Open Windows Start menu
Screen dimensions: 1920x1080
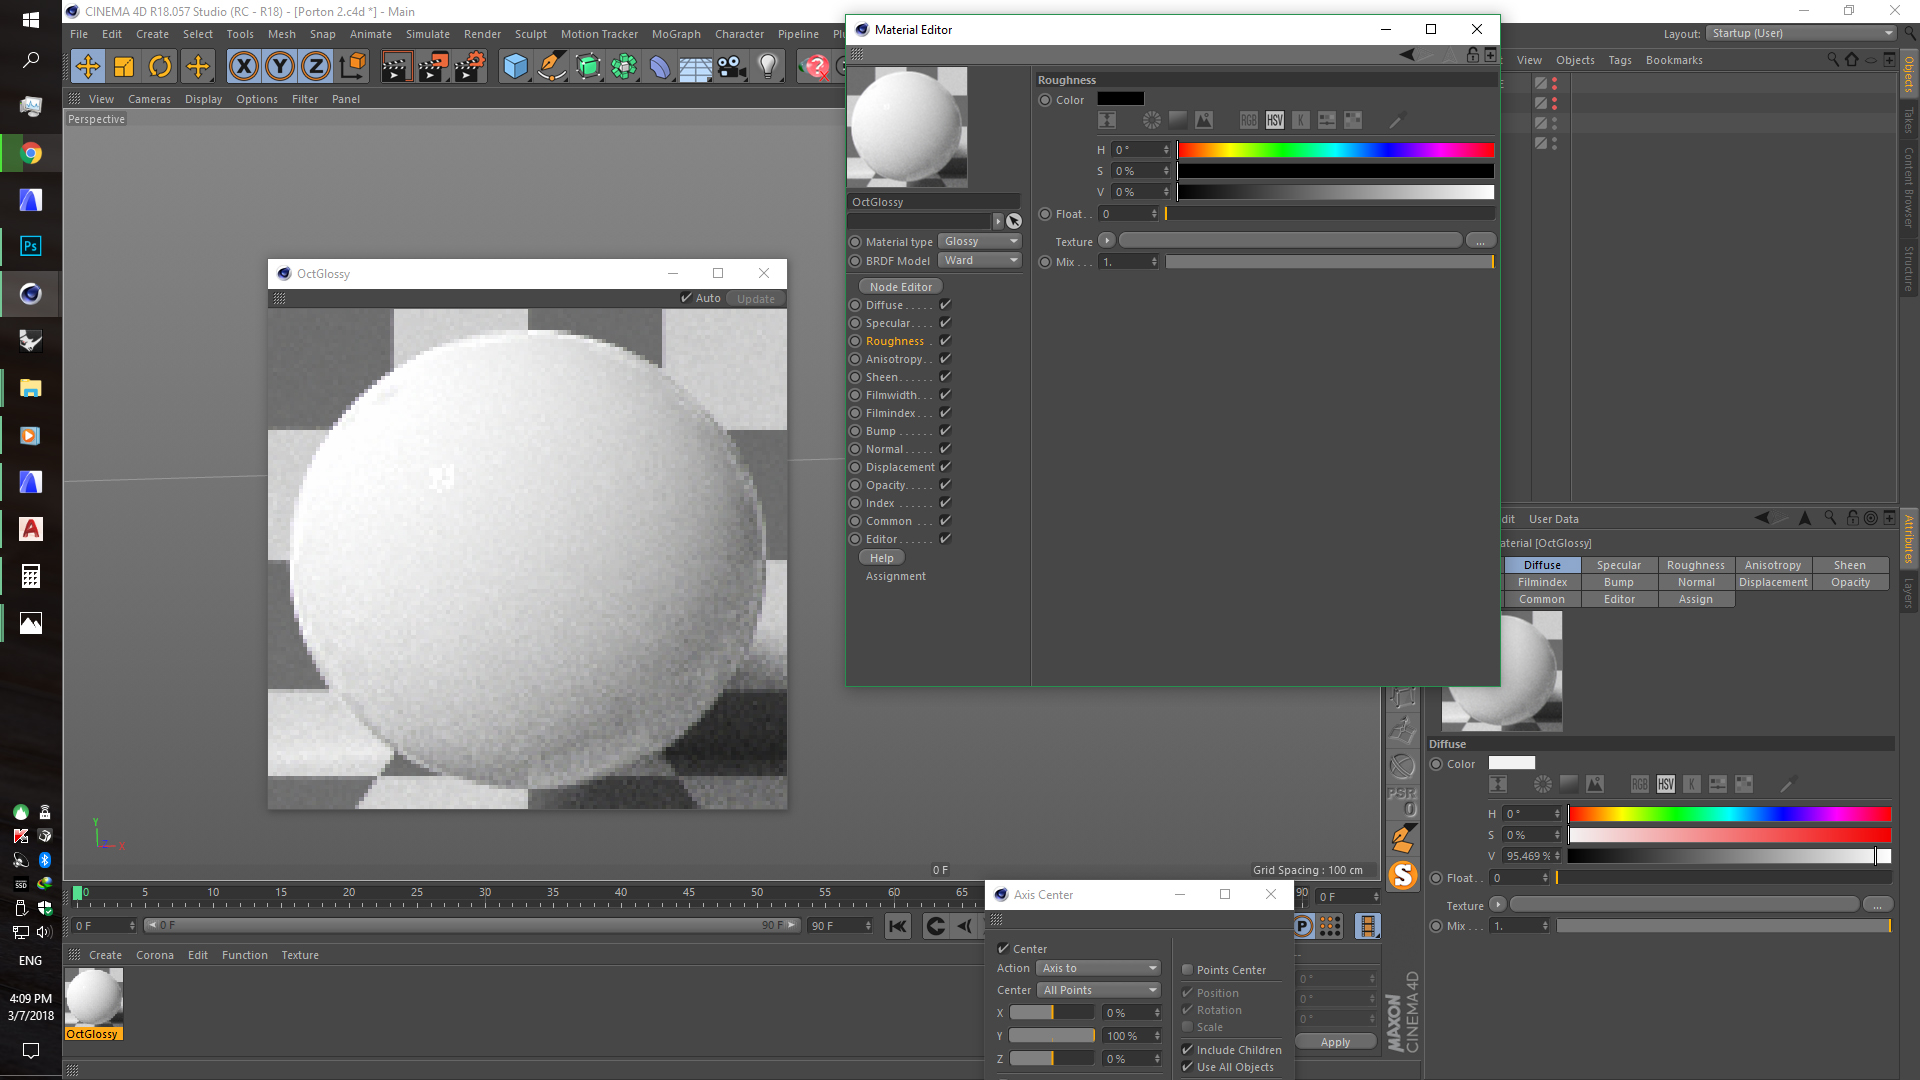31,20
